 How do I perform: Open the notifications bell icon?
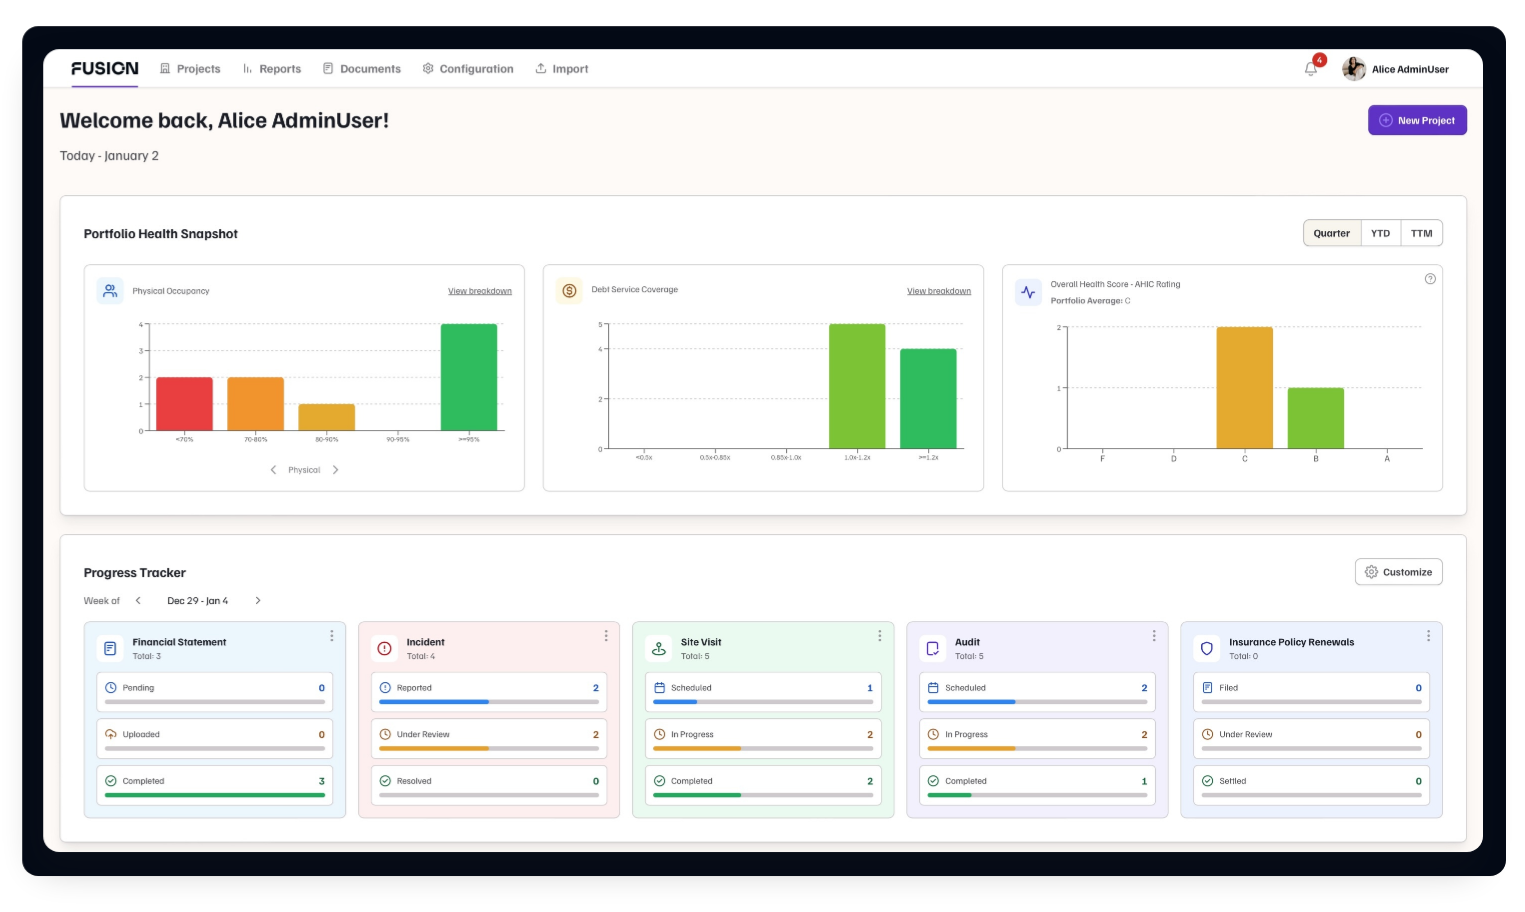coord(1311,69)
